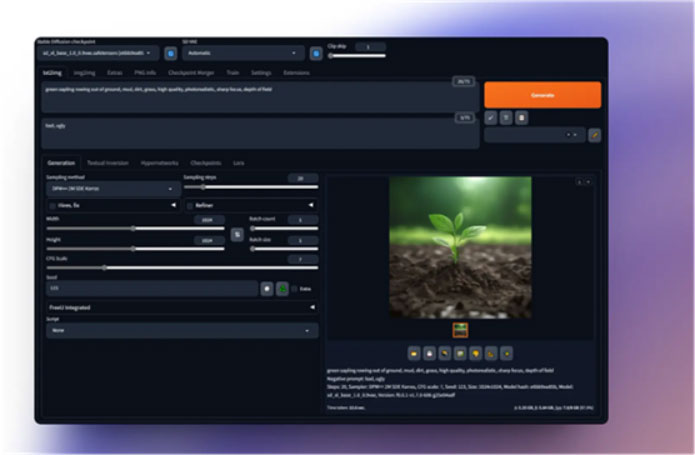Viewport: 695px width, 455px height.
Task: Select the generated sapling thumbnail
Action: pos(460,328)
